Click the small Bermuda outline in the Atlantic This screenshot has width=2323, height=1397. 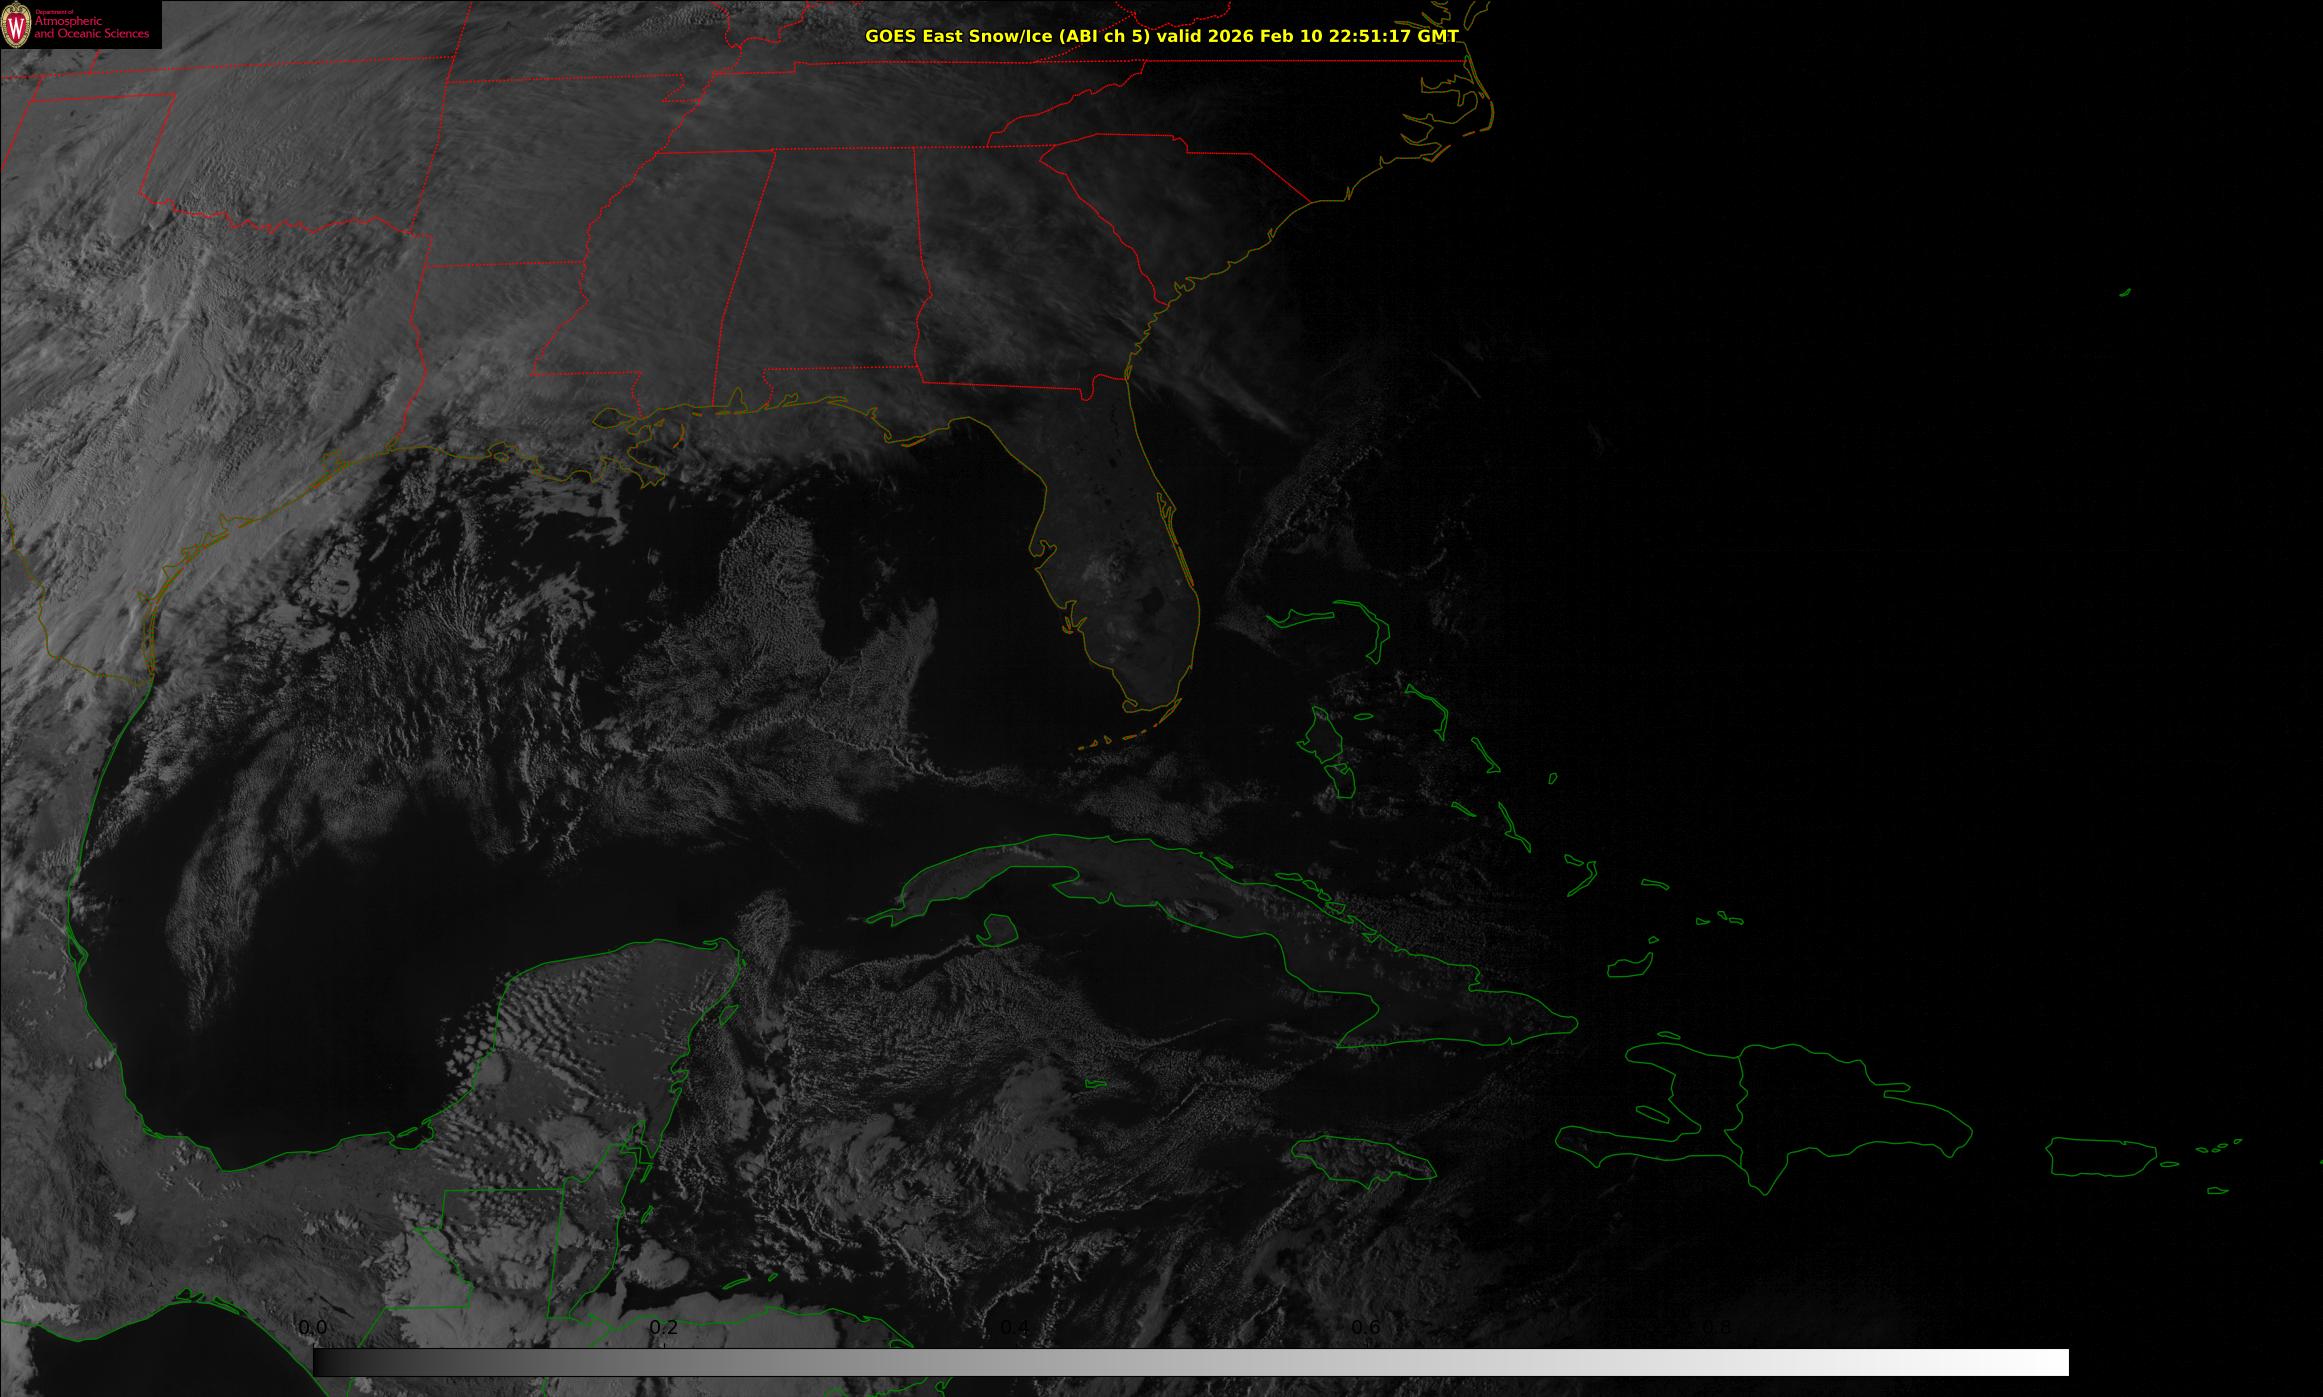click(x=2125, y=292)
